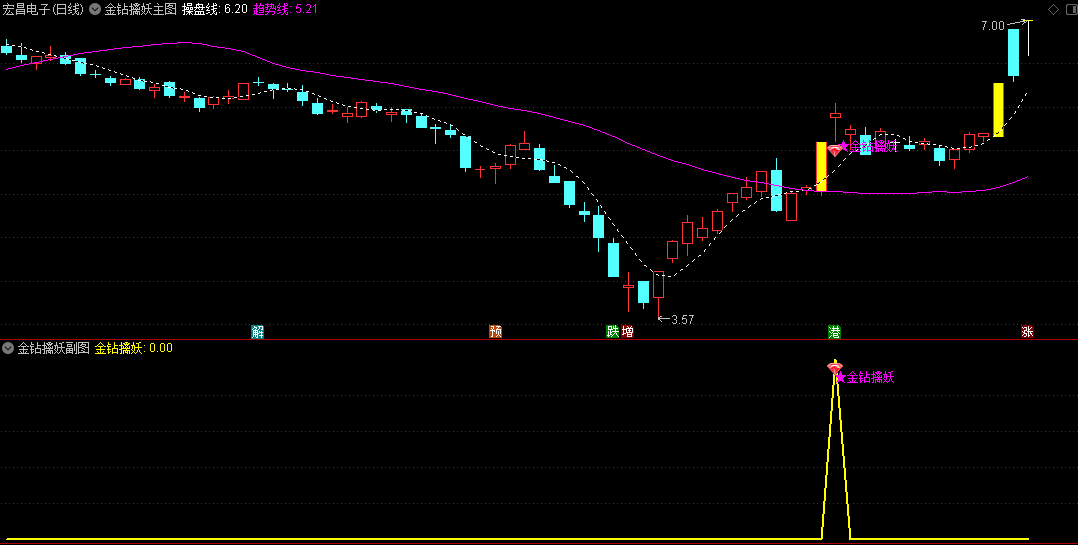
Task: Click the 金钻擒妖主图 indicator name
Action: click(x=140, y=10)
